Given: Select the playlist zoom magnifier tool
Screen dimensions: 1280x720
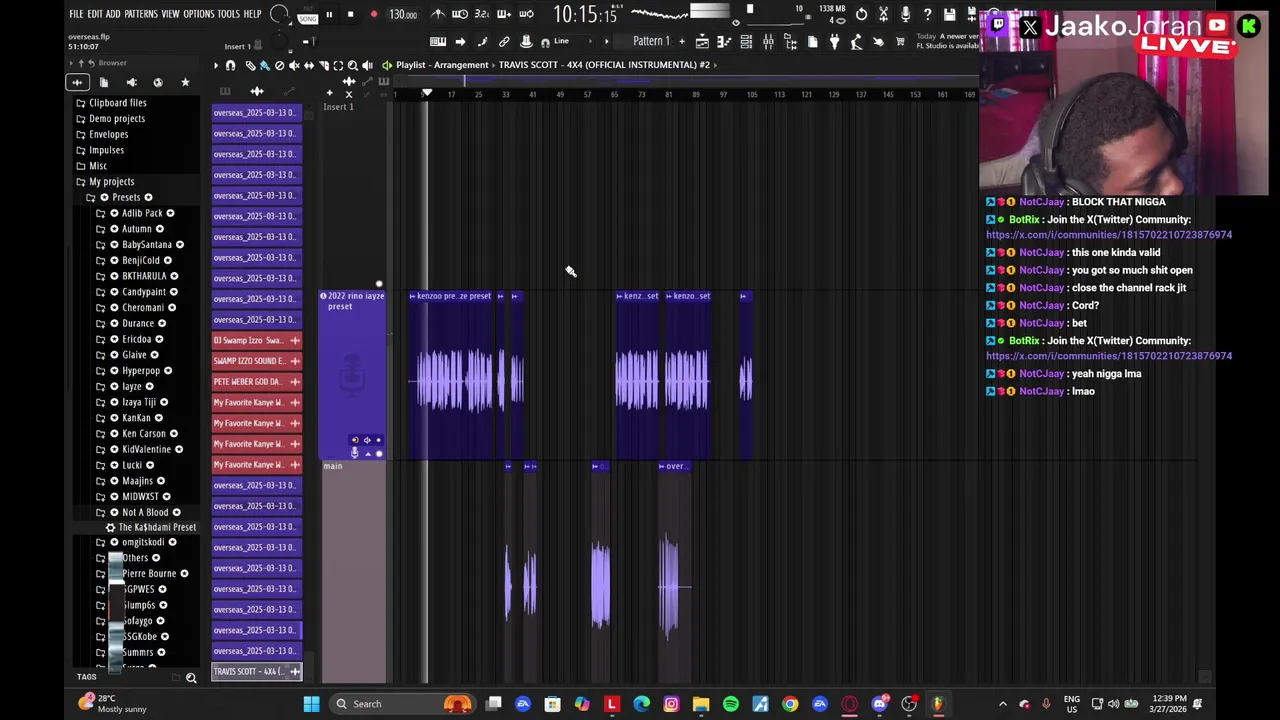Looking at the screenshot, I should 352,65.
